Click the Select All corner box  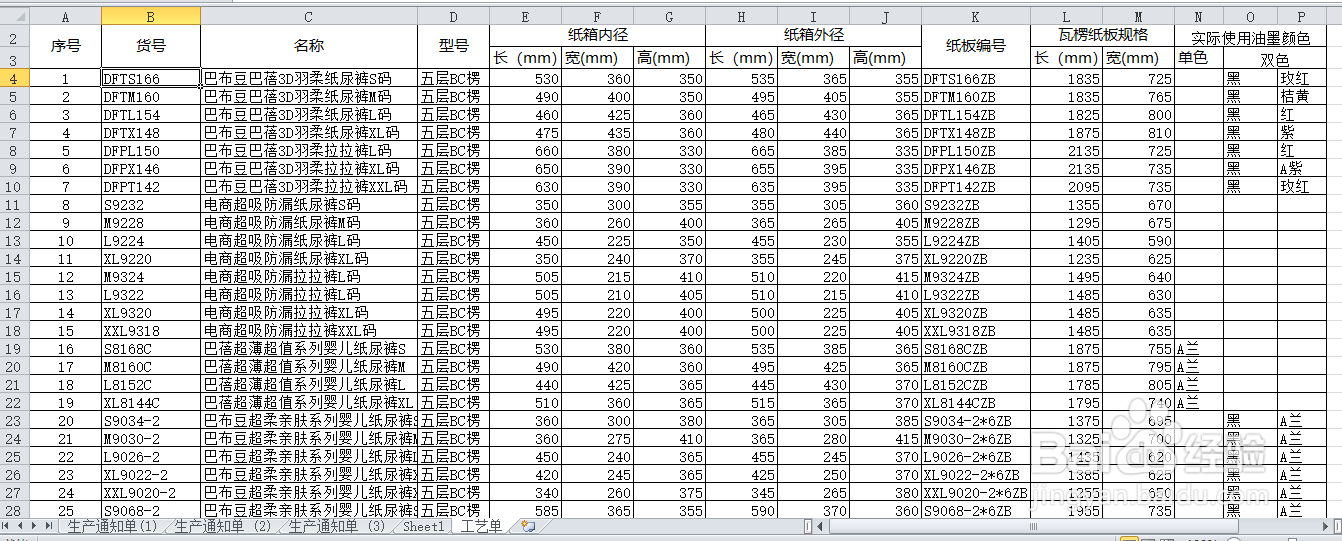click(14, 16)
